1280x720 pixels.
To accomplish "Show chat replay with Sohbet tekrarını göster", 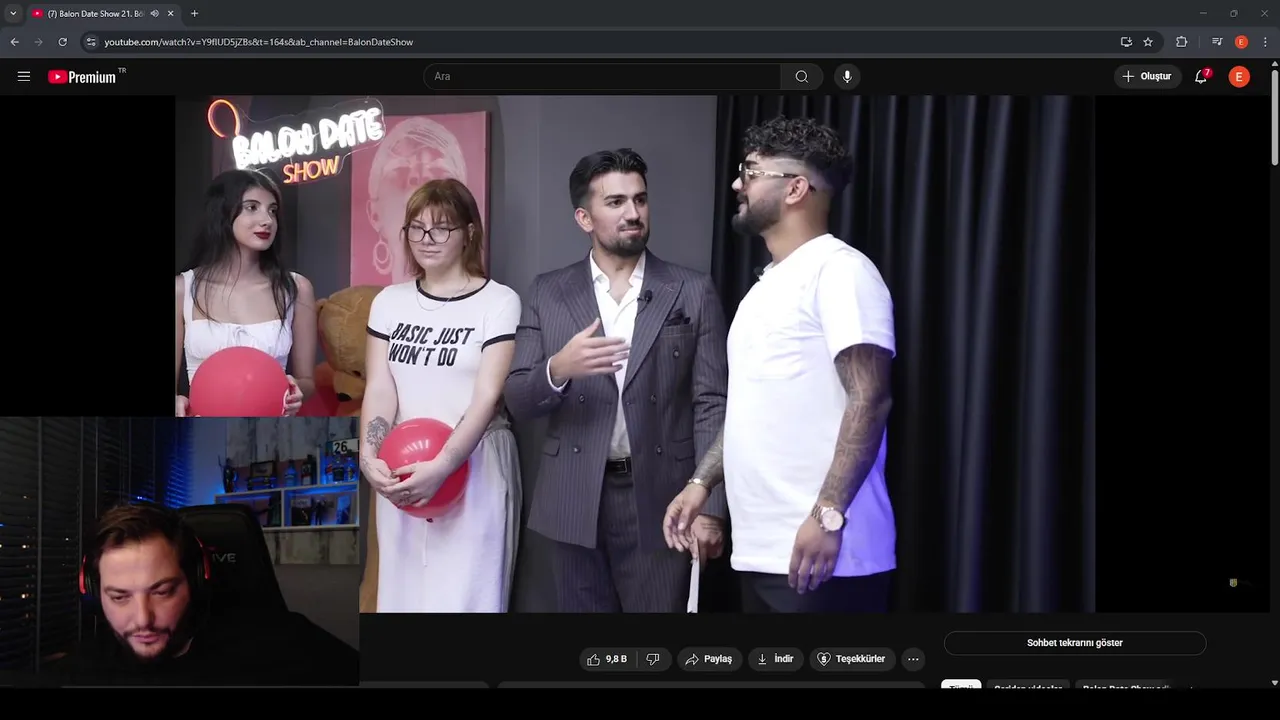I will (1075, 643).
